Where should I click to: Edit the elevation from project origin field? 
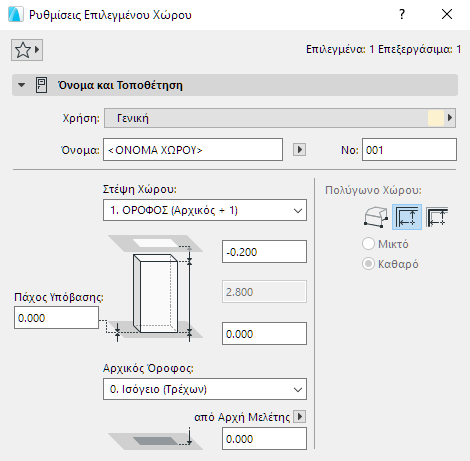[x=264, y=439]
